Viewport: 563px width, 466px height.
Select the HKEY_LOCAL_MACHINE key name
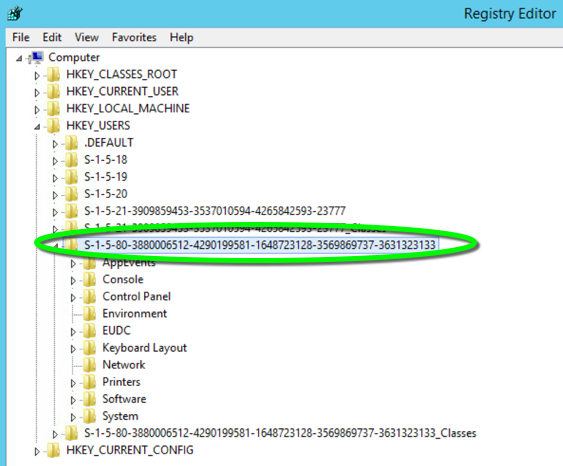(x=128, y=108)
